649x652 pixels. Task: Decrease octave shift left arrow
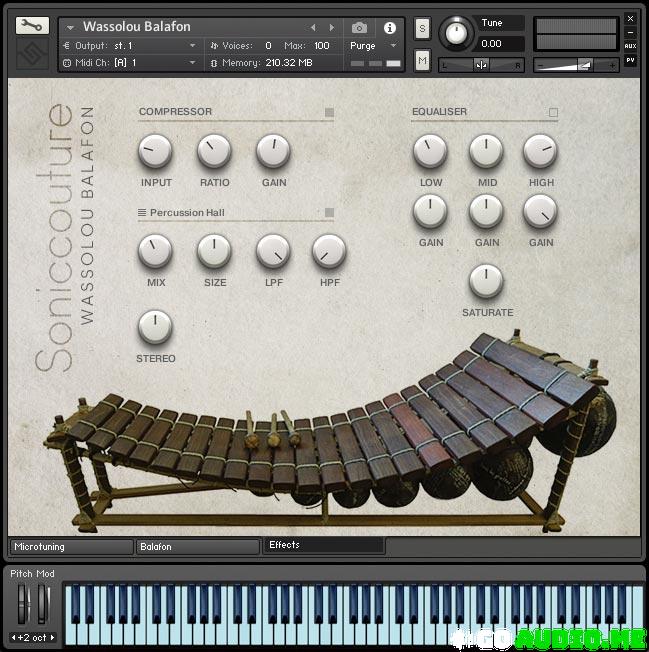(13, 637)
